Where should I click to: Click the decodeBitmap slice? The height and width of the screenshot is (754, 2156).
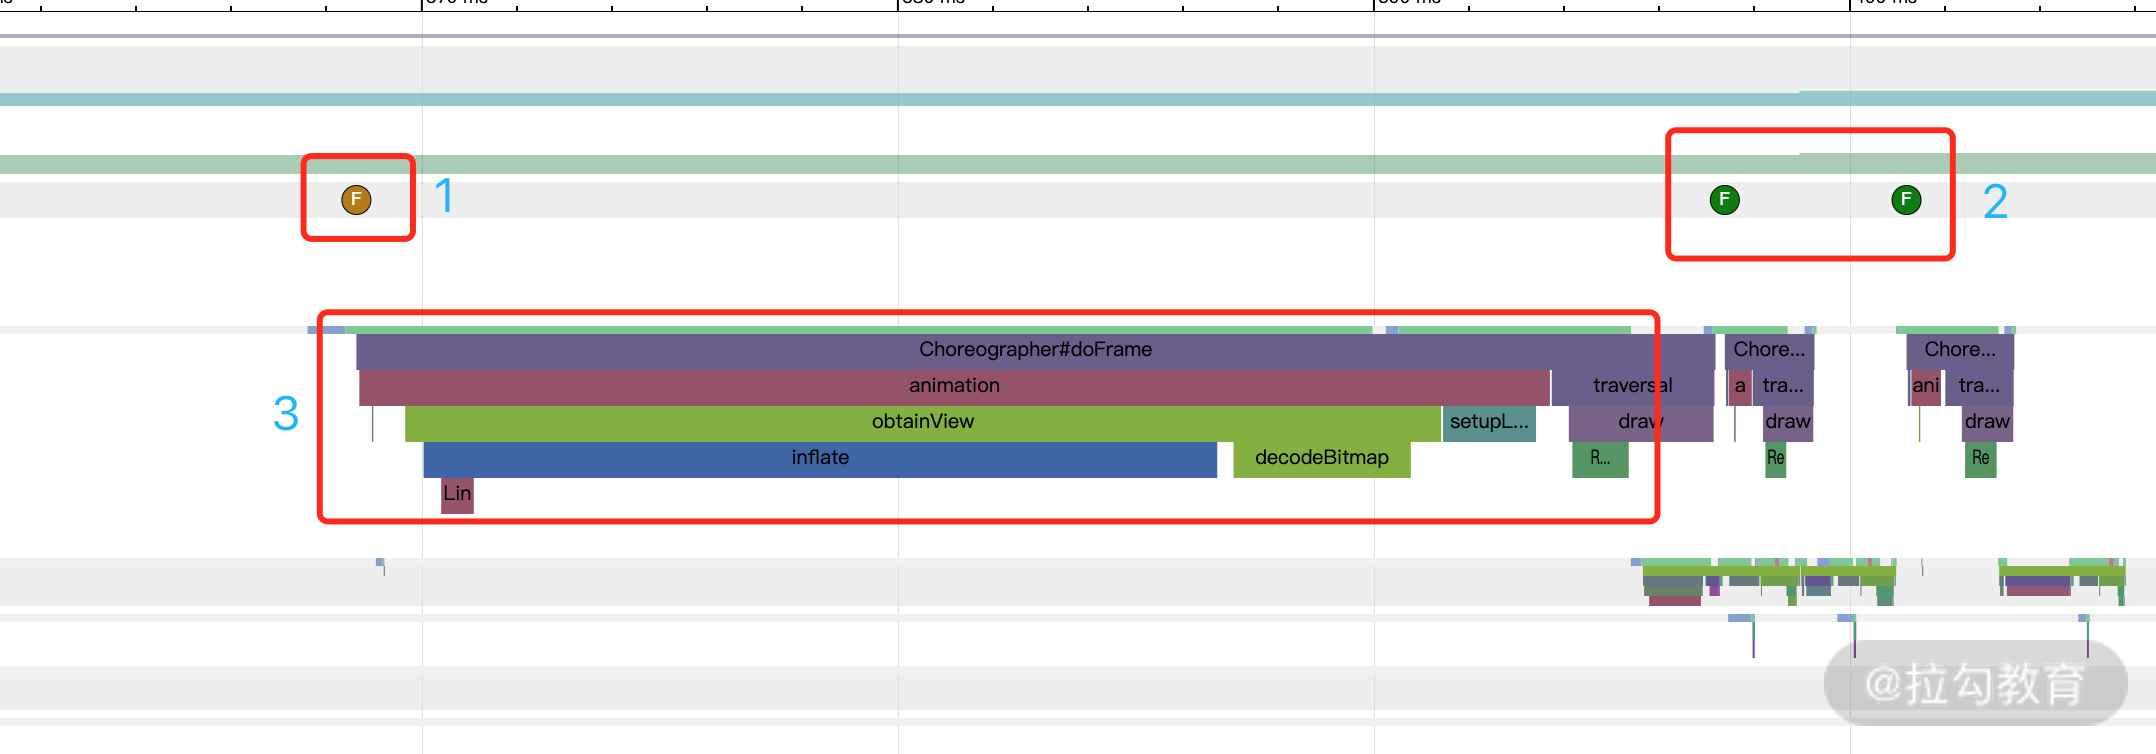coord(1321,458)
